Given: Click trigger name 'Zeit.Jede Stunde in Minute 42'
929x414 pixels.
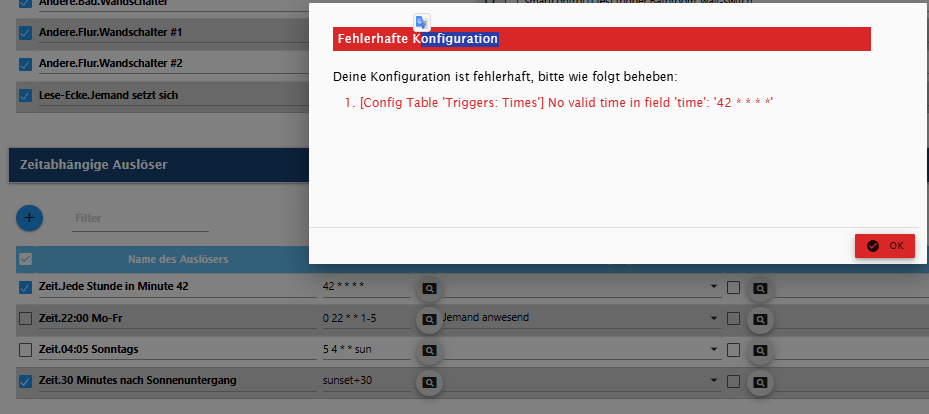Looking at the screenshot, I should click(114, 287).
